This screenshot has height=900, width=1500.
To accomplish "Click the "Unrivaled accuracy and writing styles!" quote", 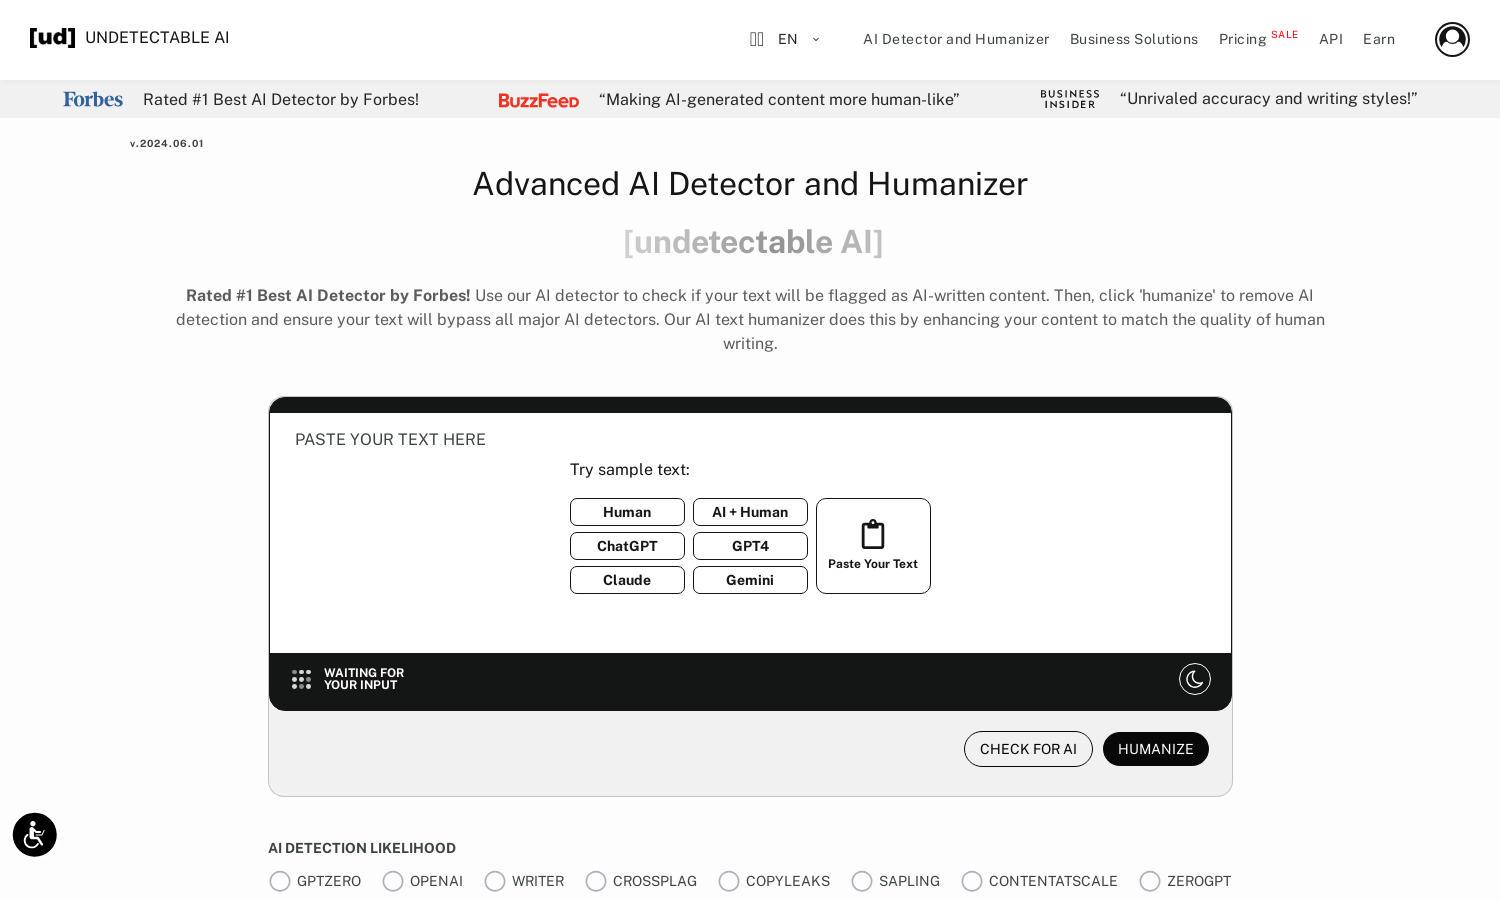I will (1268, 98).
